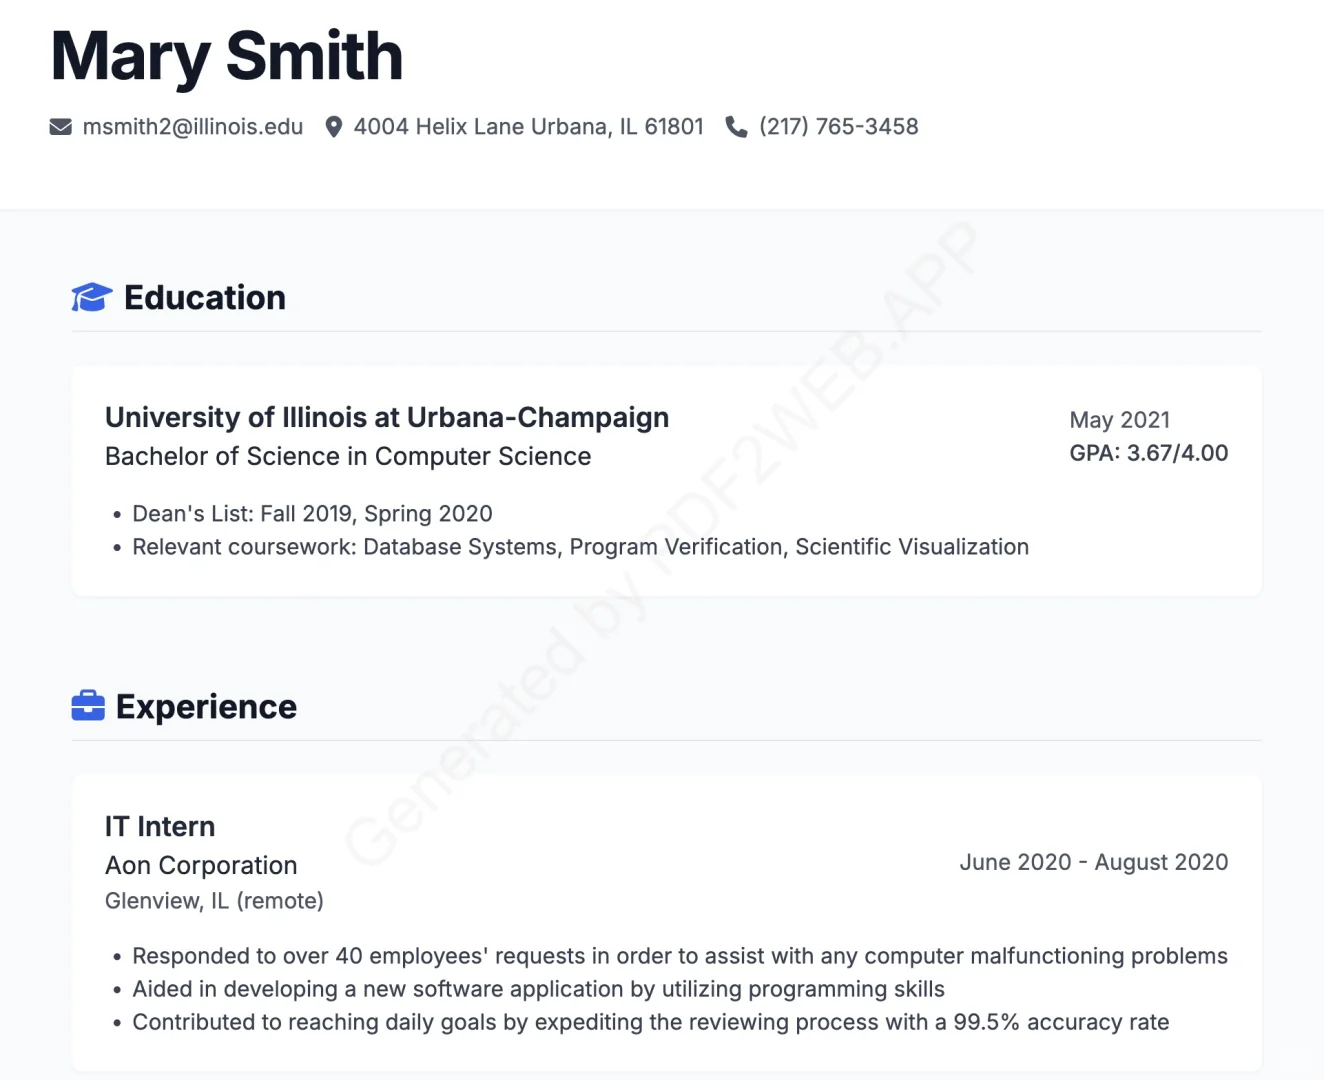Click the msmith2@illinois.edu email address
Screen dimensions: 1324x1080
tap(193, 127)
